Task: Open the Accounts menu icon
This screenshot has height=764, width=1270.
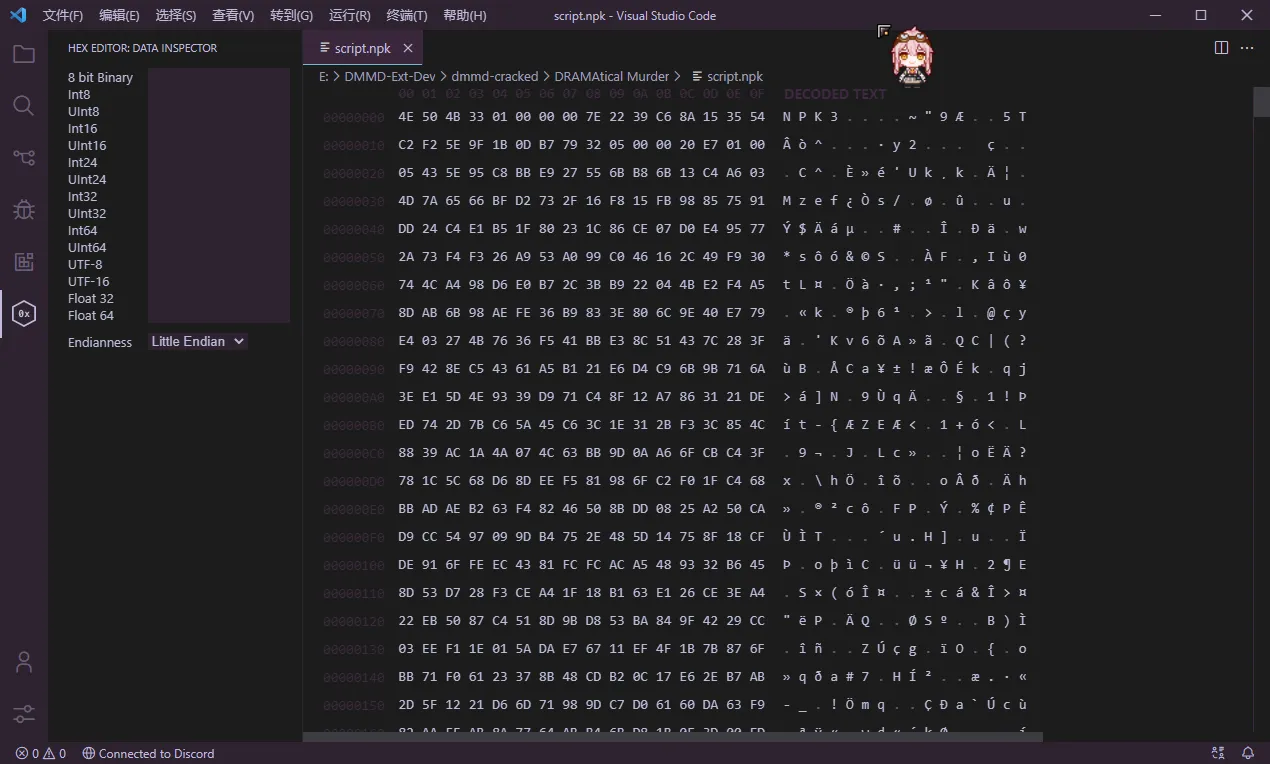Action: 24,662
